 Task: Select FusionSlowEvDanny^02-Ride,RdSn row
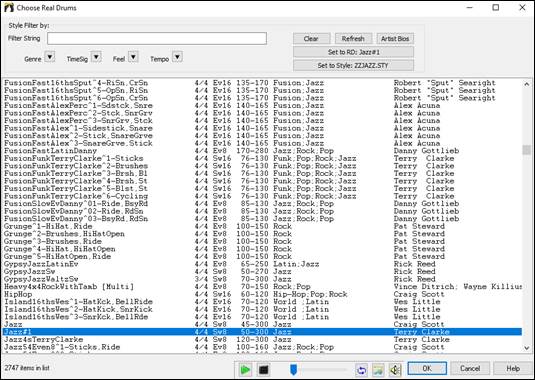[x=262, y=211]
